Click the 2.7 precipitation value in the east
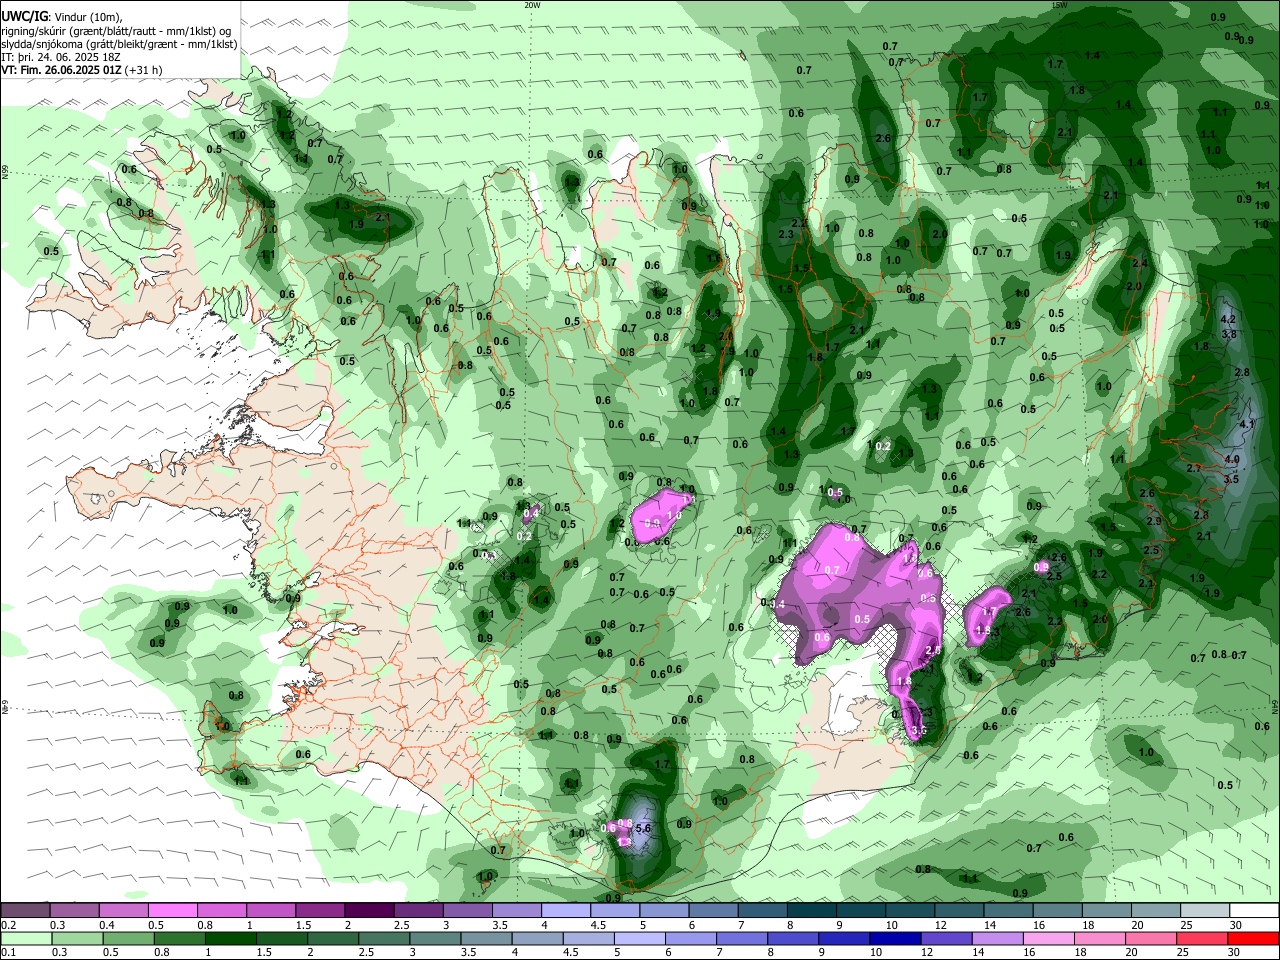The width and height of the screenshot is (1280, 960). point(1193,468)
